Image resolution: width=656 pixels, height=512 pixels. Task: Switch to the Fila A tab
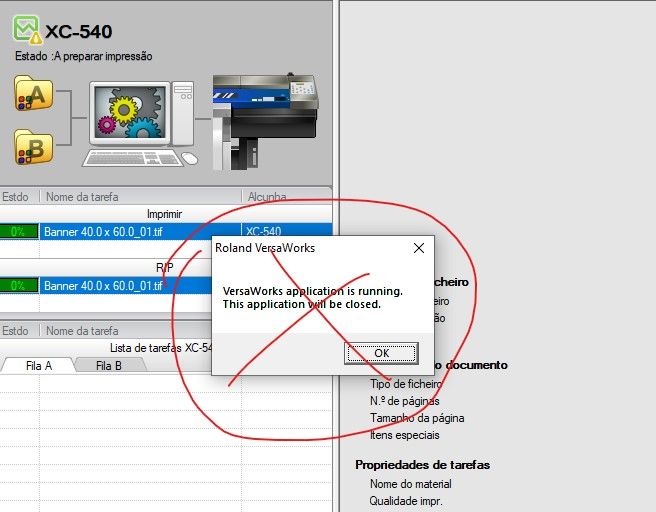[x=39, y=366]
